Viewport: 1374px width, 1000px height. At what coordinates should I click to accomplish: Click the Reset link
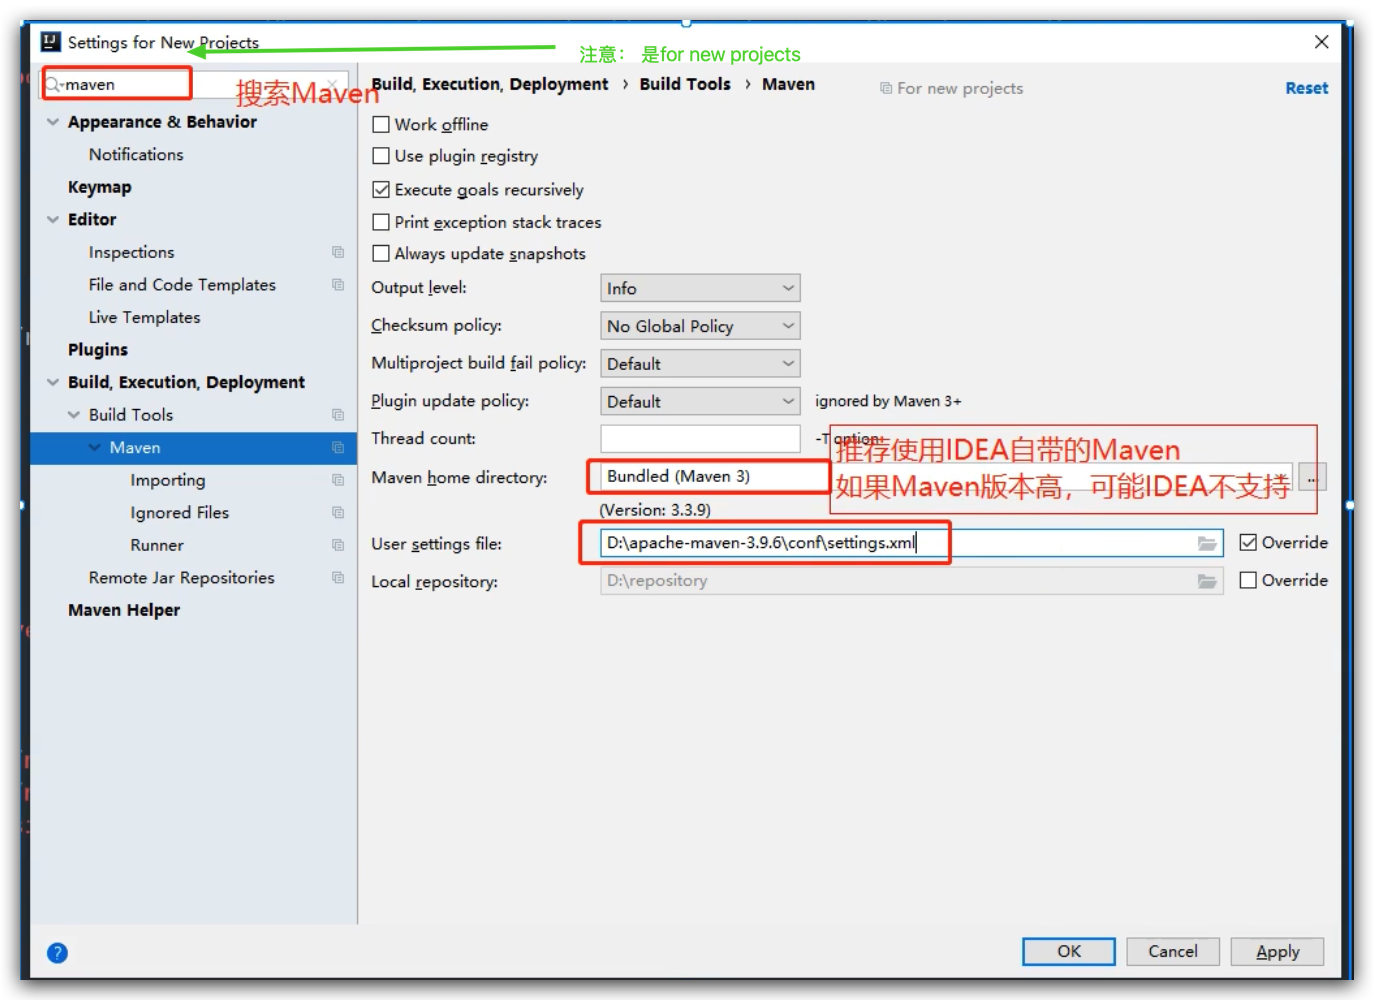[x=1306, y=88]
